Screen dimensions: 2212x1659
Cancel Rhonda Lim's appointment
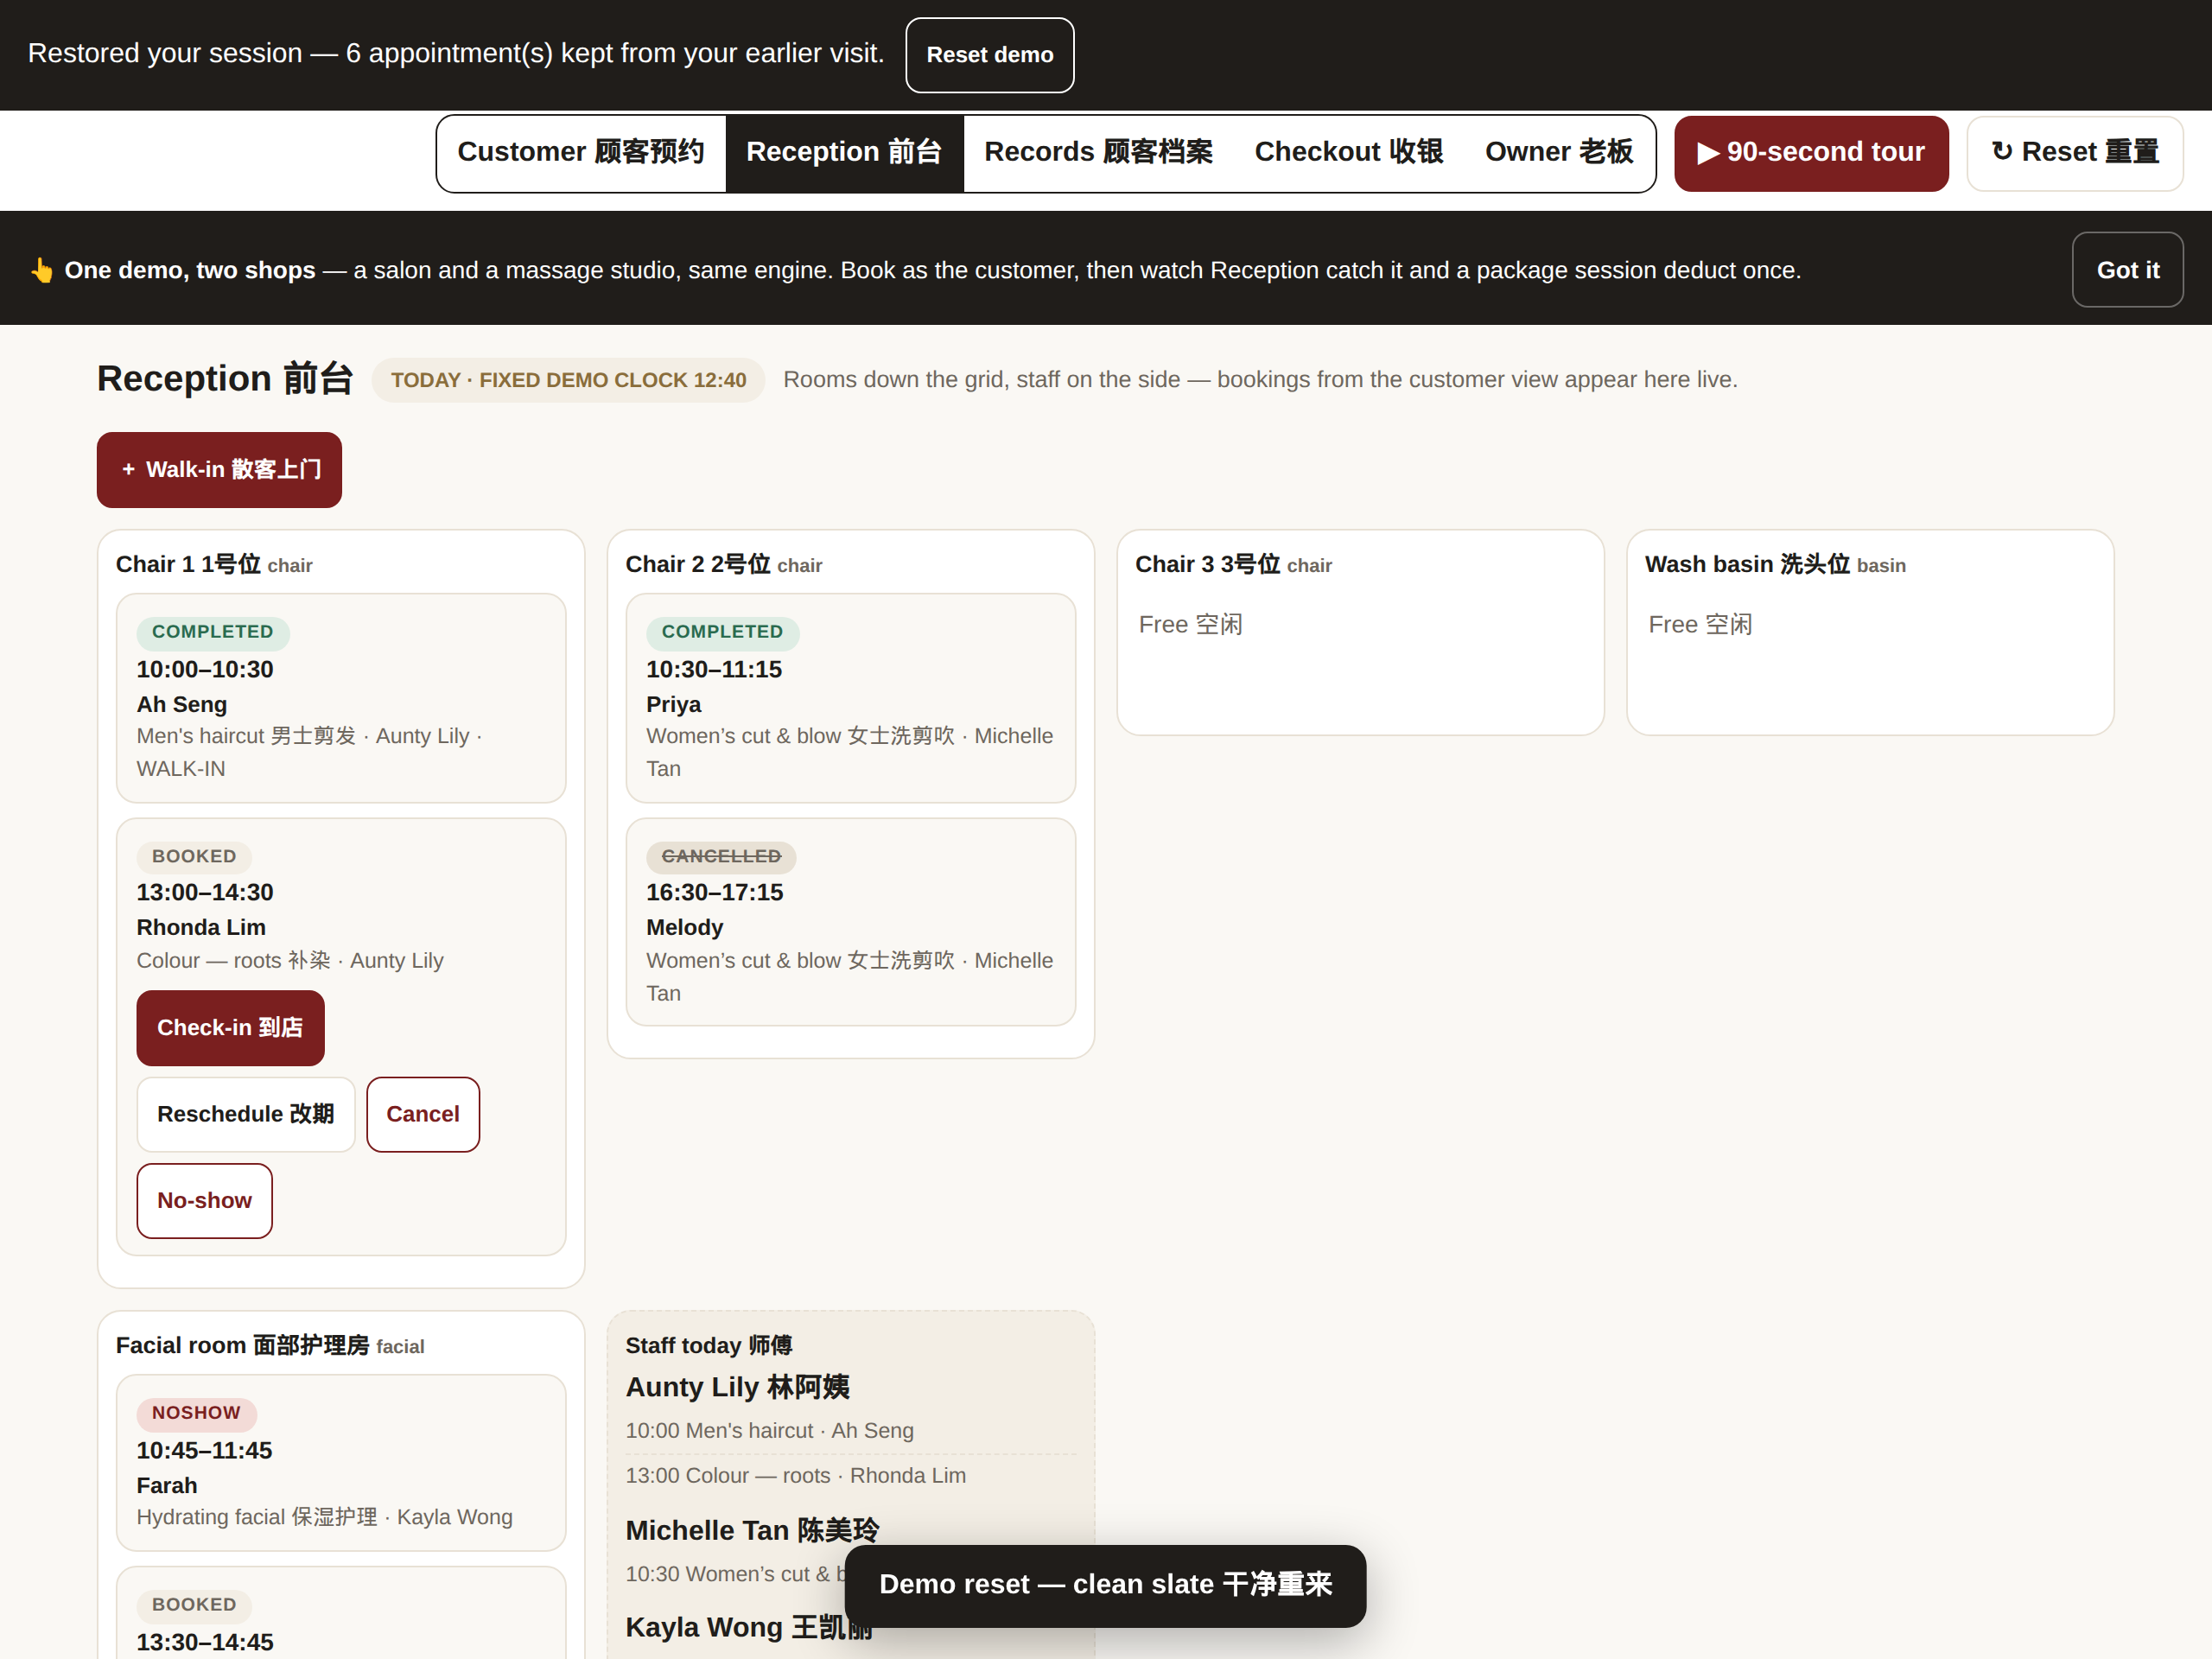[x=423, y=1114]
